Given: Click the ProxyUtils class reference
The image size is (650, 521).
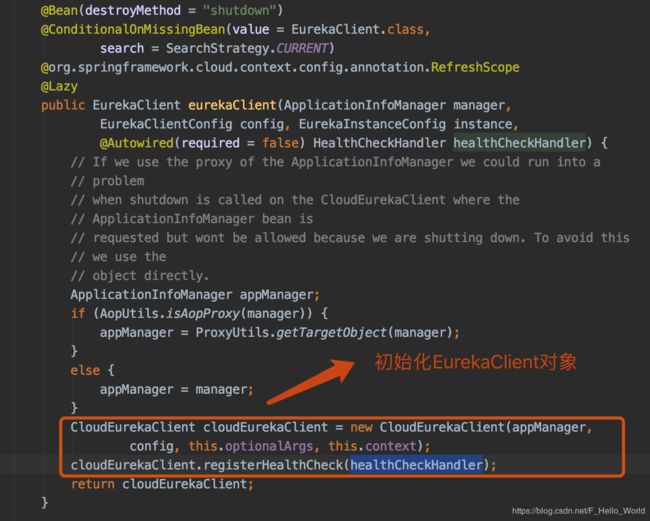Looking at the screenshot, I should [232, 332].
